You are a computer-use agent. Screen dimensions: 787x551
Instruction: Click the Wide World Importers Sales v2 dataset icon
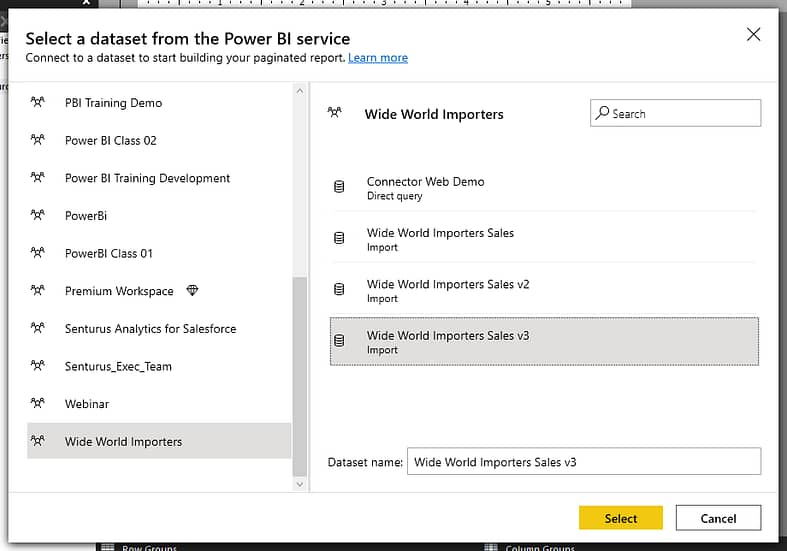coord(339,289)
